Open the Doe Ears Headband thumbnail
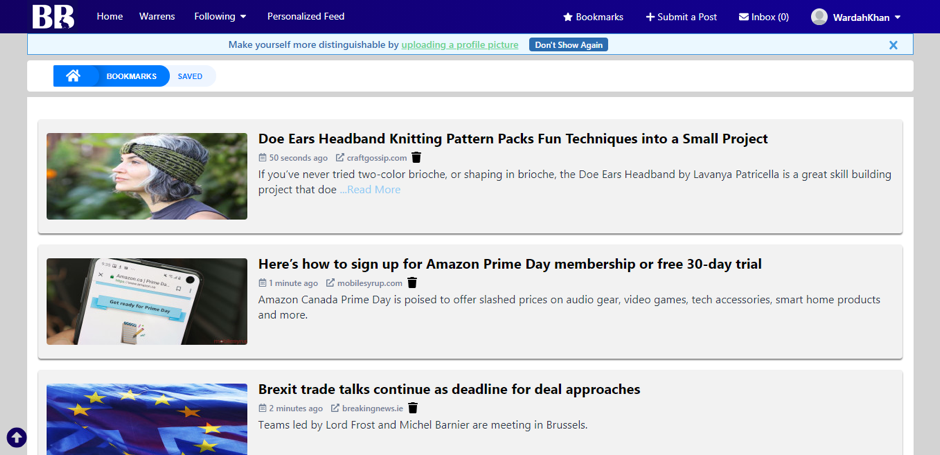The width and height of the screenshot is (940, 455). tap(147, 176)
